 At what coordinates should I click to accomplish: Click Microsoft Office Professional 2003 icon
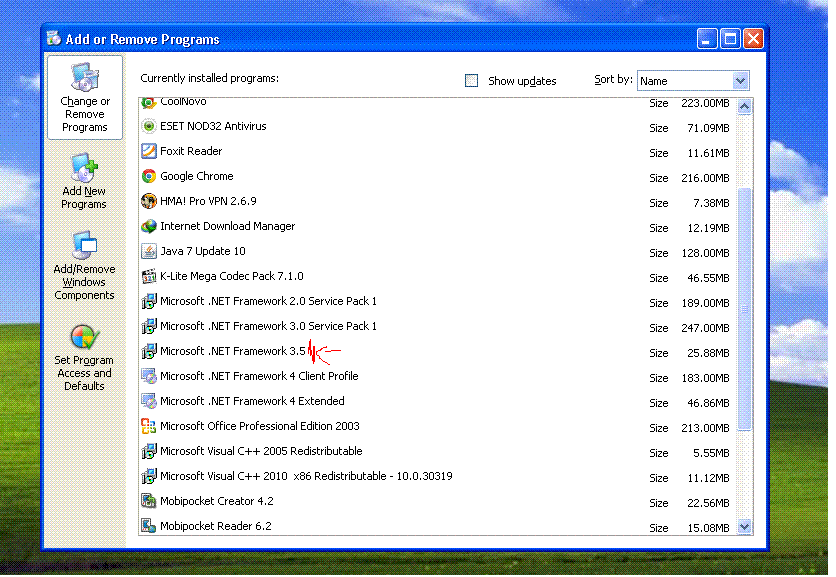(x=149, y=426)
